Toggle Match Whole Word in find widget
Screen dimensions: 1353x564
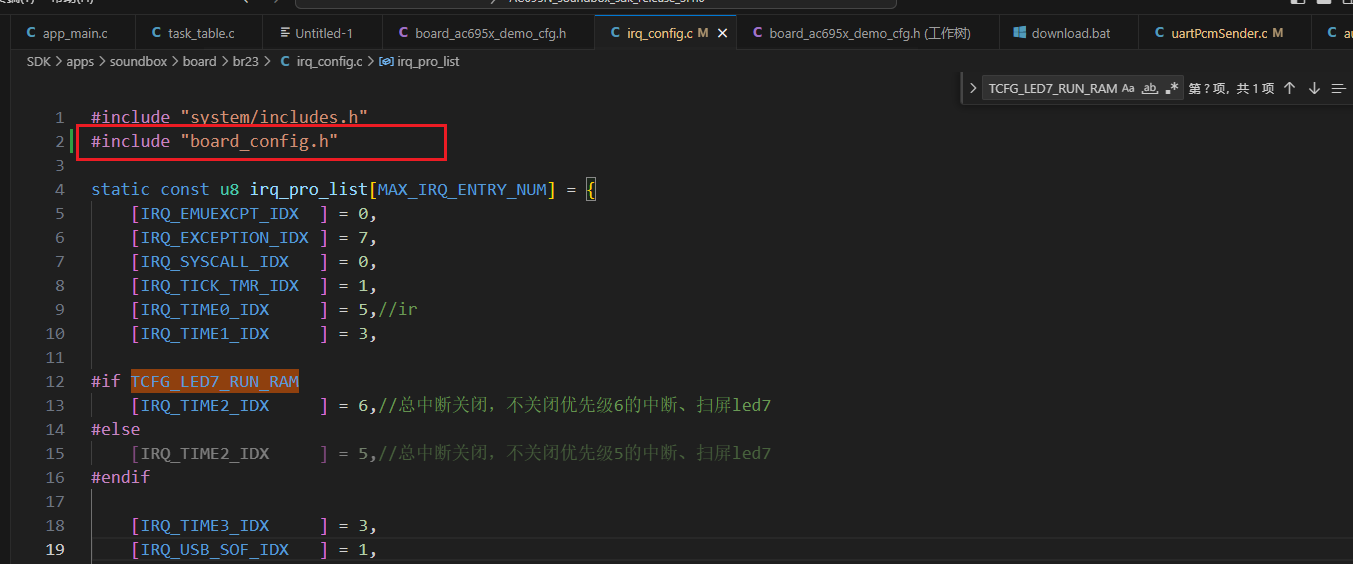tap(1150, 88)
